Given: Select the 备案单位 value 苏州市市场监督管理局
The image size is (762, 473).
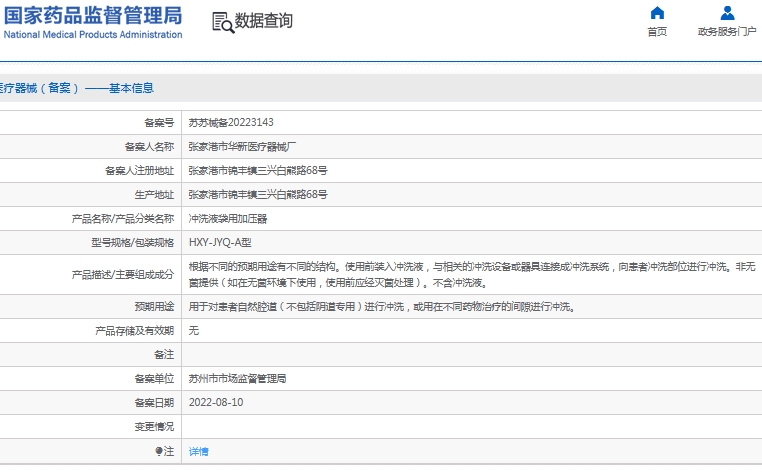Looking at the screenshot, I should click(x=237, y=379).
